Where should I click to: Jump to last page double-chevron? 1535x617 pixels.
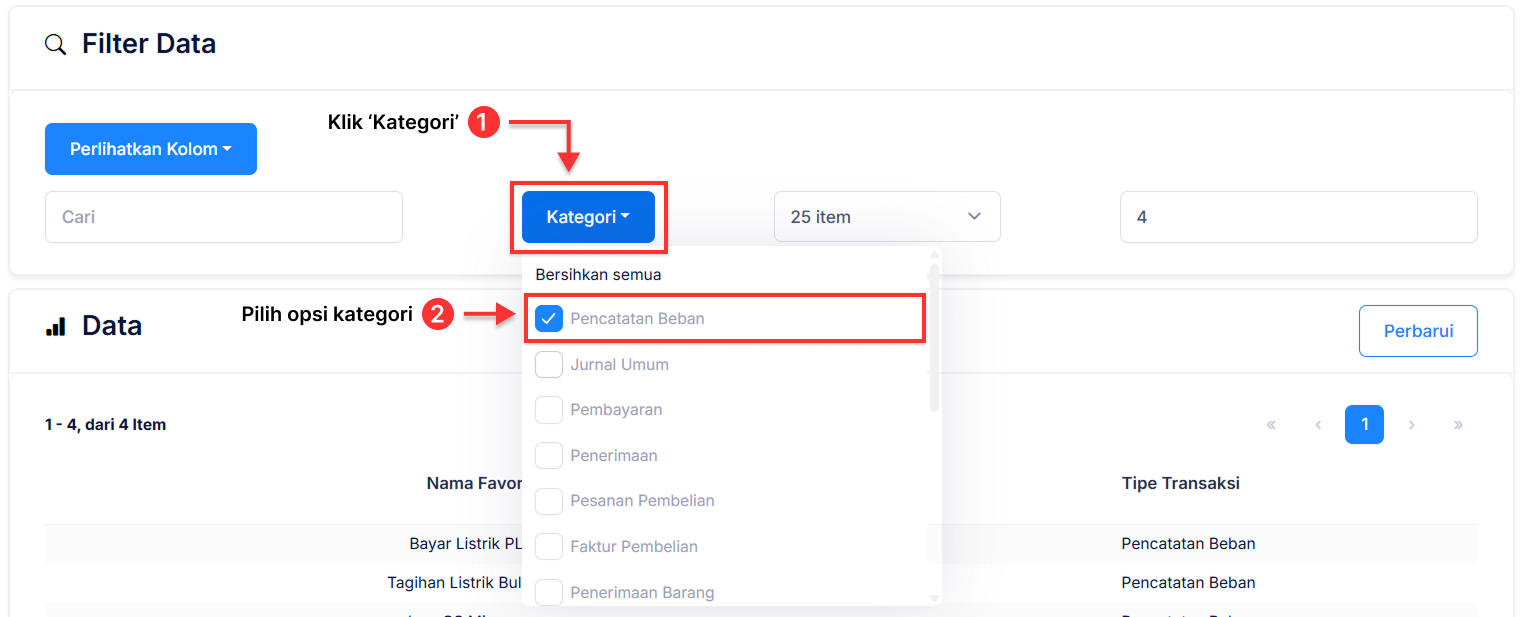click(1458, 425)
